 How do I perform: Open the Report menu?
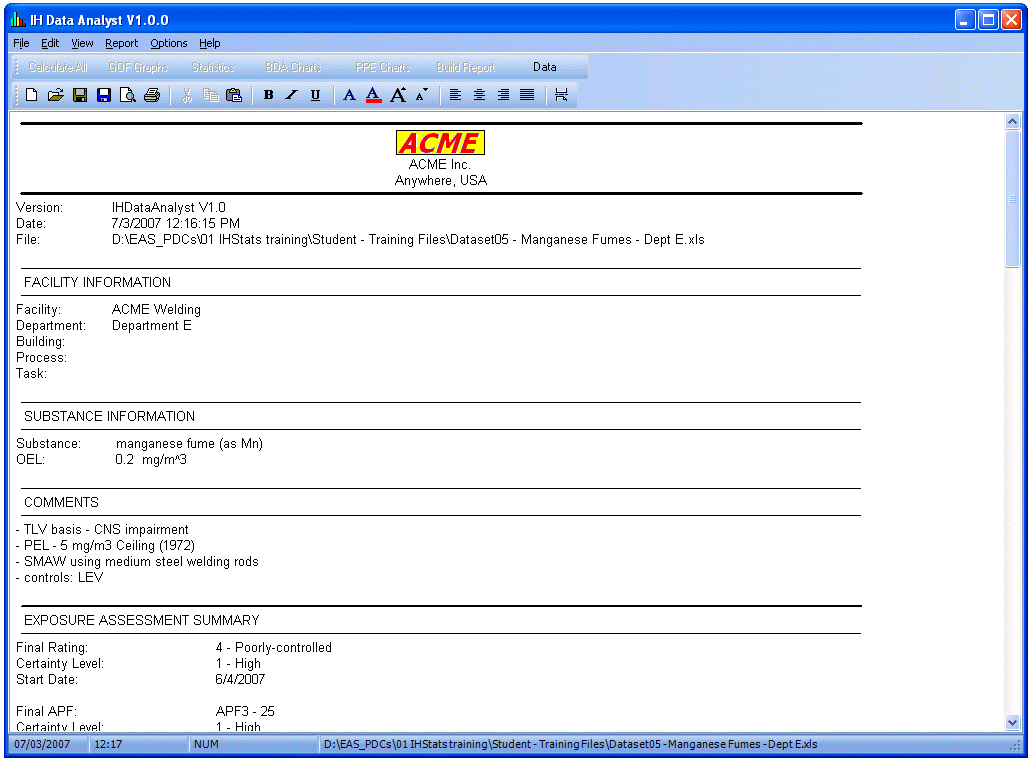tap(121, 43)
